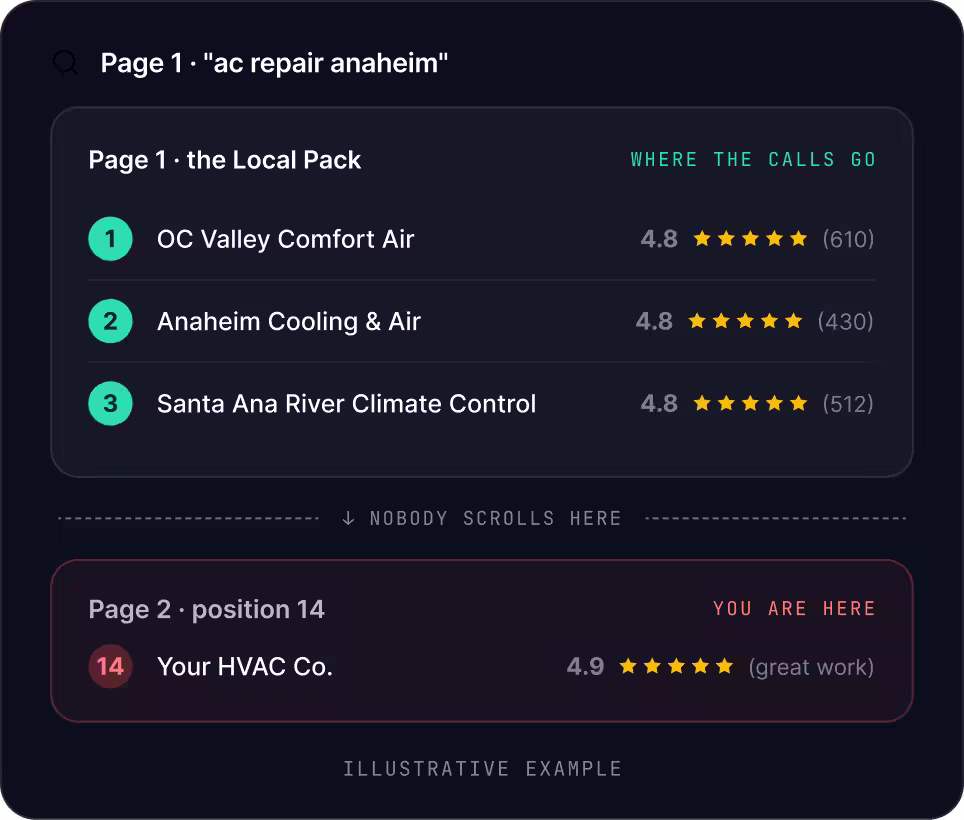Click the search query "ac repair anaheim"

326,63
